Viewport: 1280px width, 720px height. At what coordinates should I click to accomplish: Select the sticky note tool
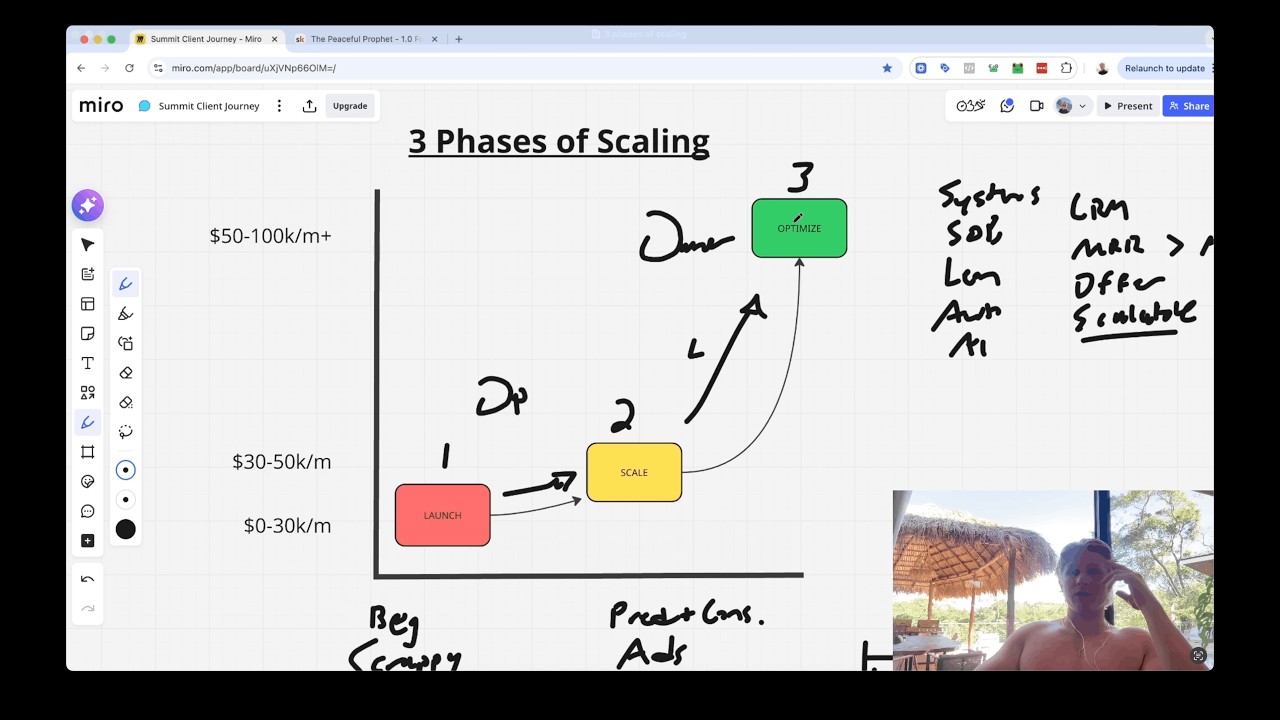88,333
